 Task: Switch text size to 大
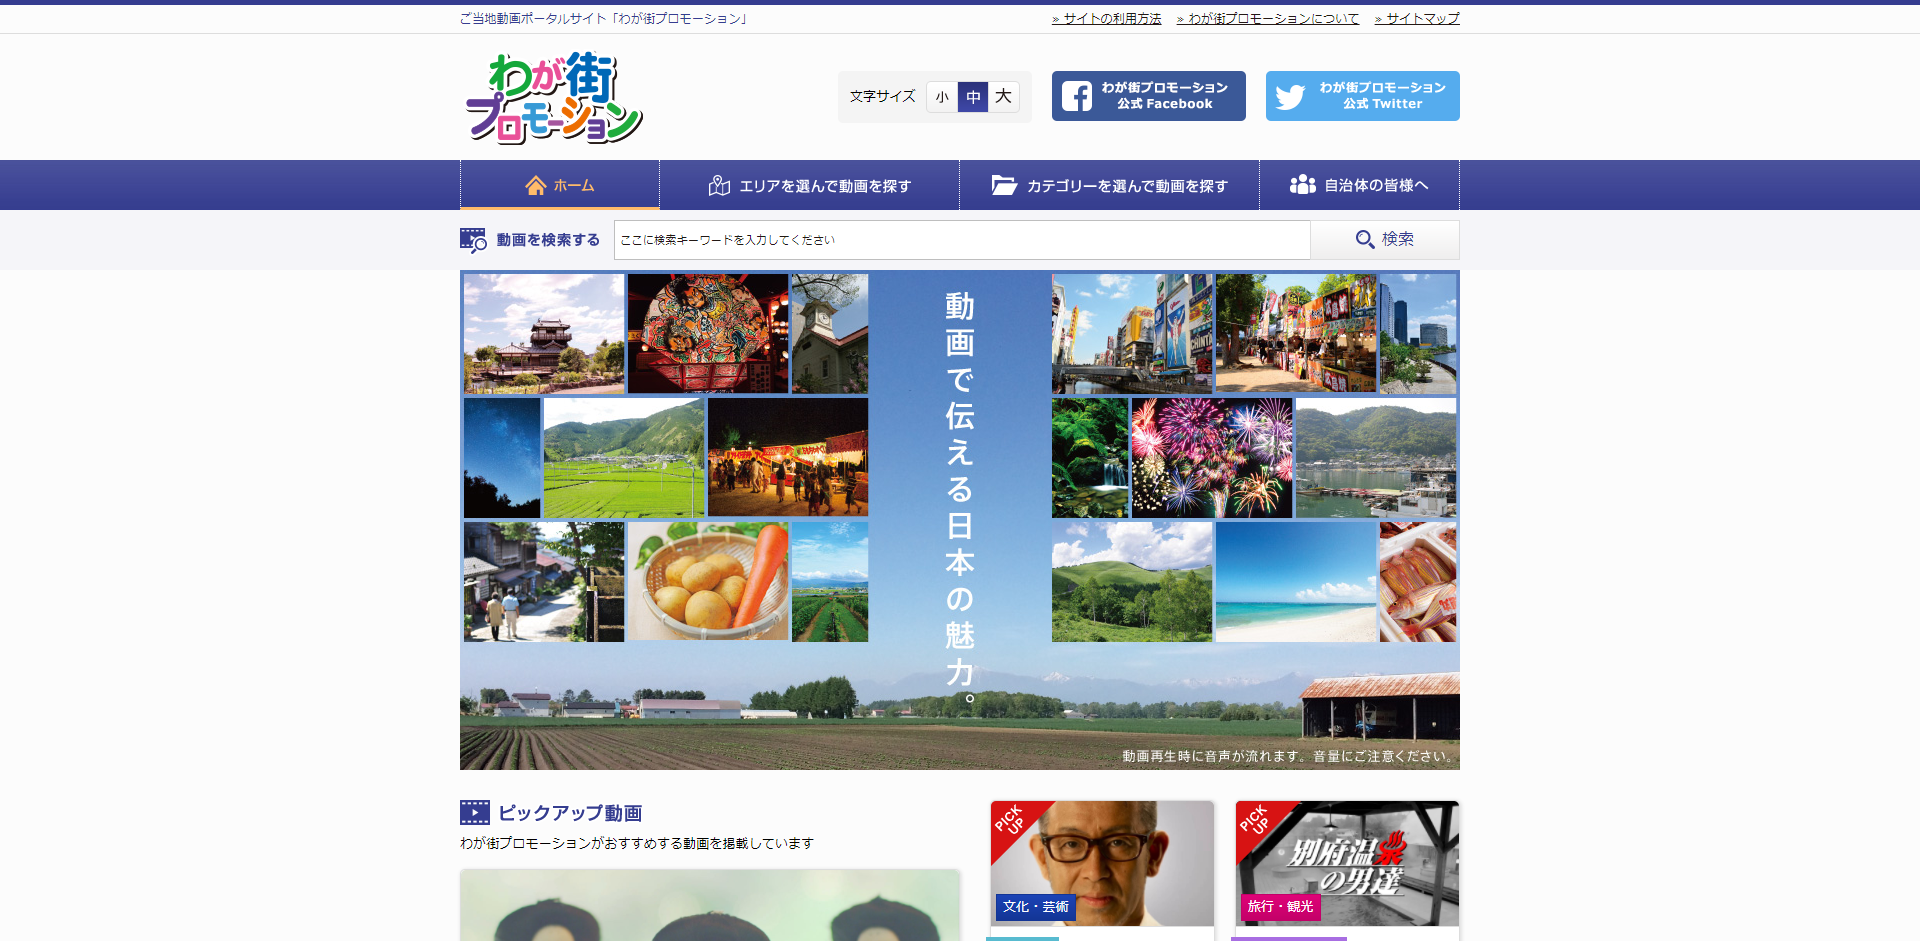click(x=1004, y=97)
